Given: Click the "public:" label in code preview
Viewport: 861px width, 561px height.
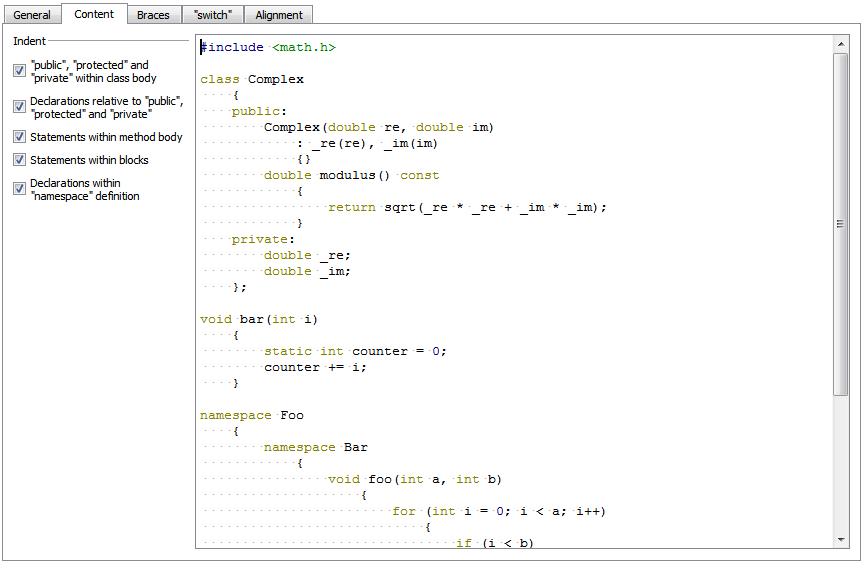Looking at the screenshot, I should tap(259, 111).
